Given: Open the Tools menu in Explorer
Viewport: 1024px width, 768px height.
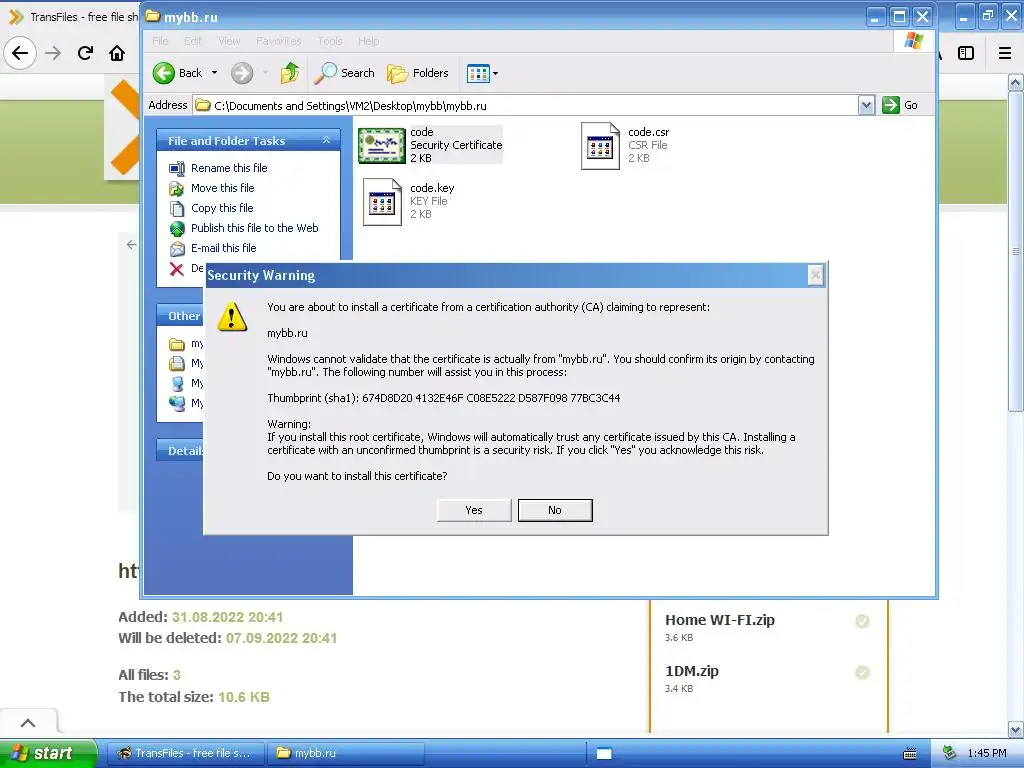Looking at the screenshot, I should tap(330, 41).
